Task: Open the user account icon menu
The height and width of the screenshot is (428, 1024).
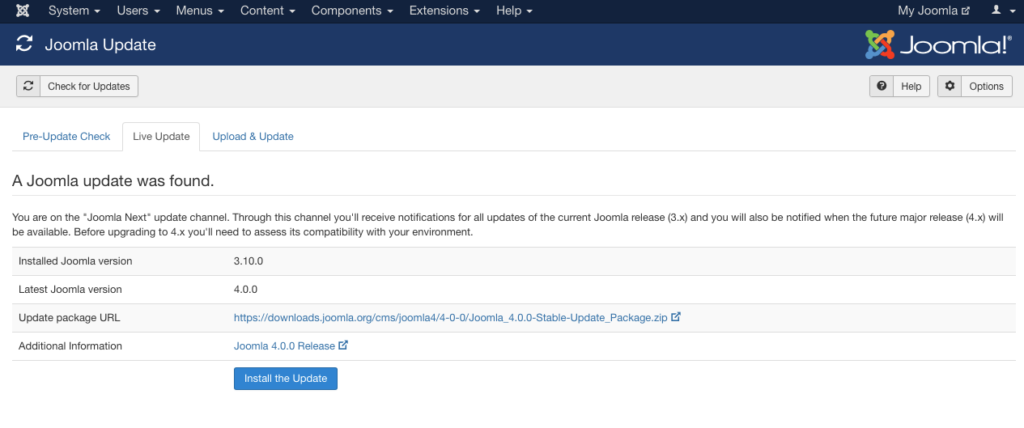Action: [x=999, y=11]
